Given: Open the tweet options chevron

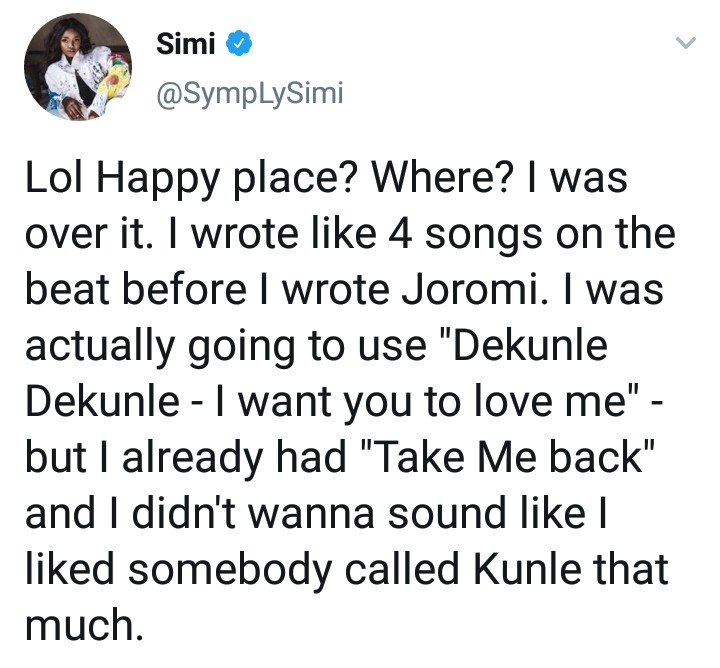Looking at the screenshot, I should pos(685,42).
